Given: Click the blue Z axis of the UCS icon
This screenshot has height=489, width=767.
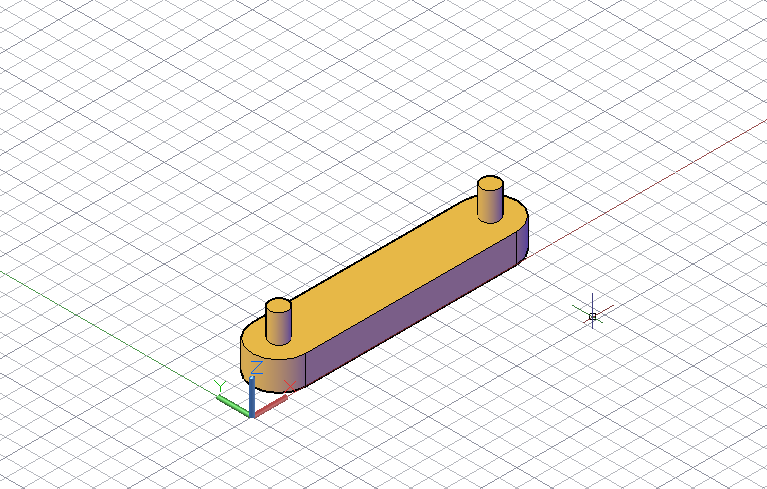Looking at the screenshot, I should [251, 396].
